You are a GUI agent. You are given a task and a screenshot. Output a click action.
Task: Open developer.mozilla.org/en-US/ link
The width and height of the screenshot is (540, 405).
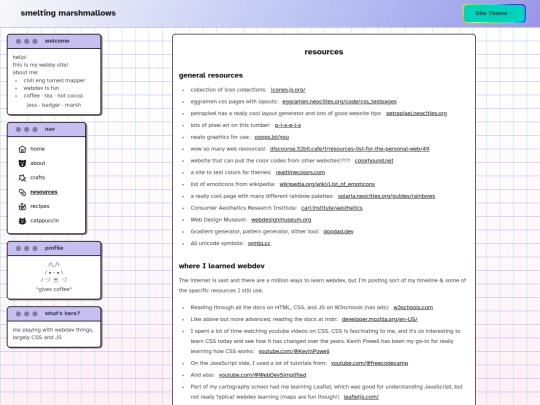pyautogui.click(x=380, y=319)
